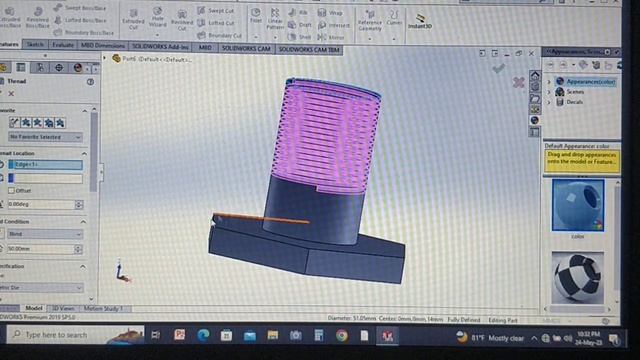This screenshot has height=360, width=640.
Task: Select the Draft tool
Action: (x=300, y=25)
